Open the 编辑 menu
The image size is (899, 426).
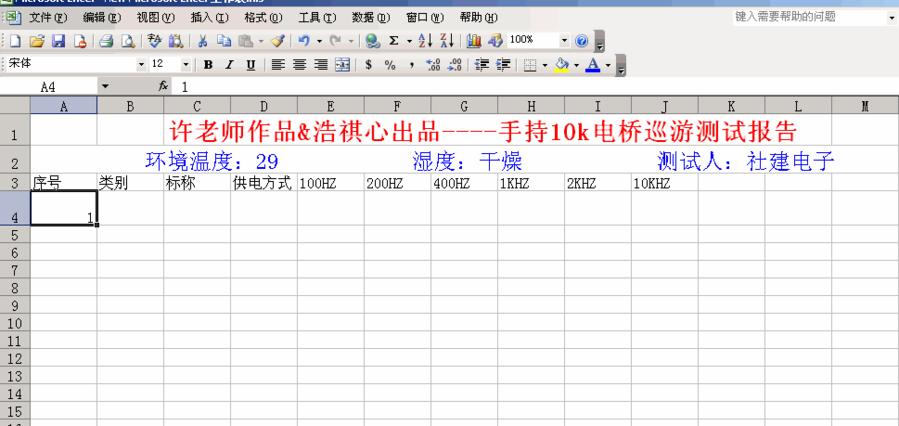[x=102, y=18]
